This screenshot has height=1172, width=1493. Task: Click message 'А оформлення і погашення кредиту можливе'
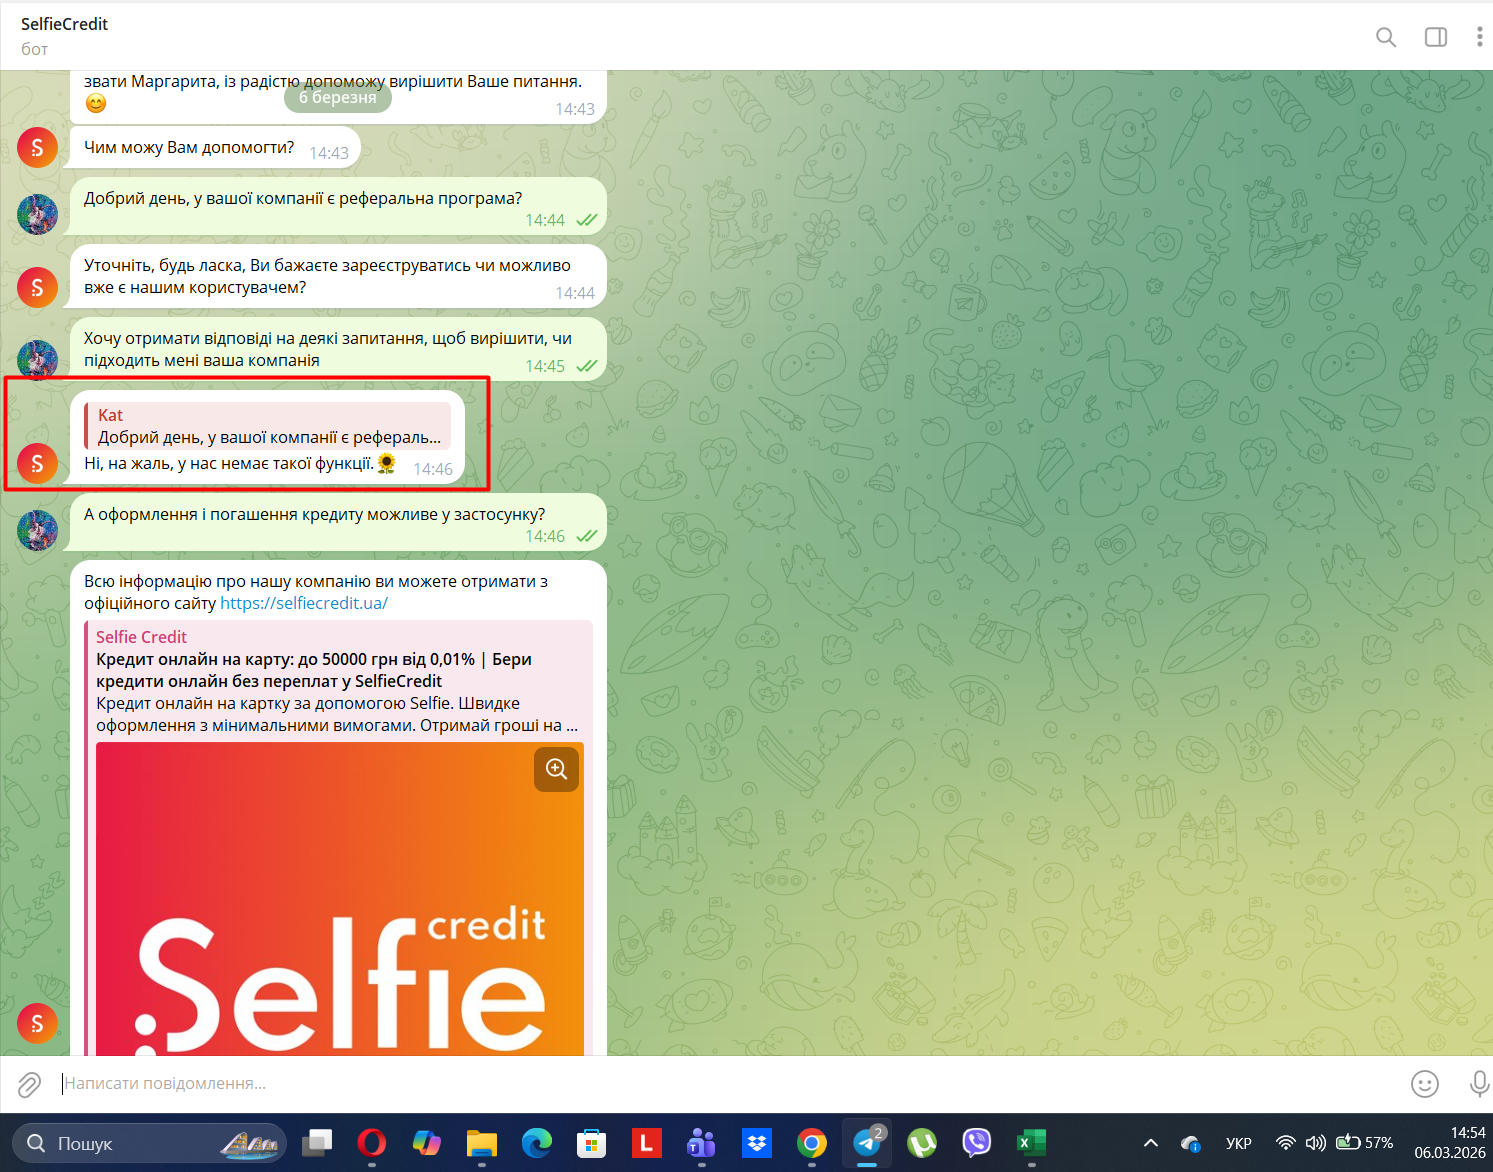click(x=314, y=514)
